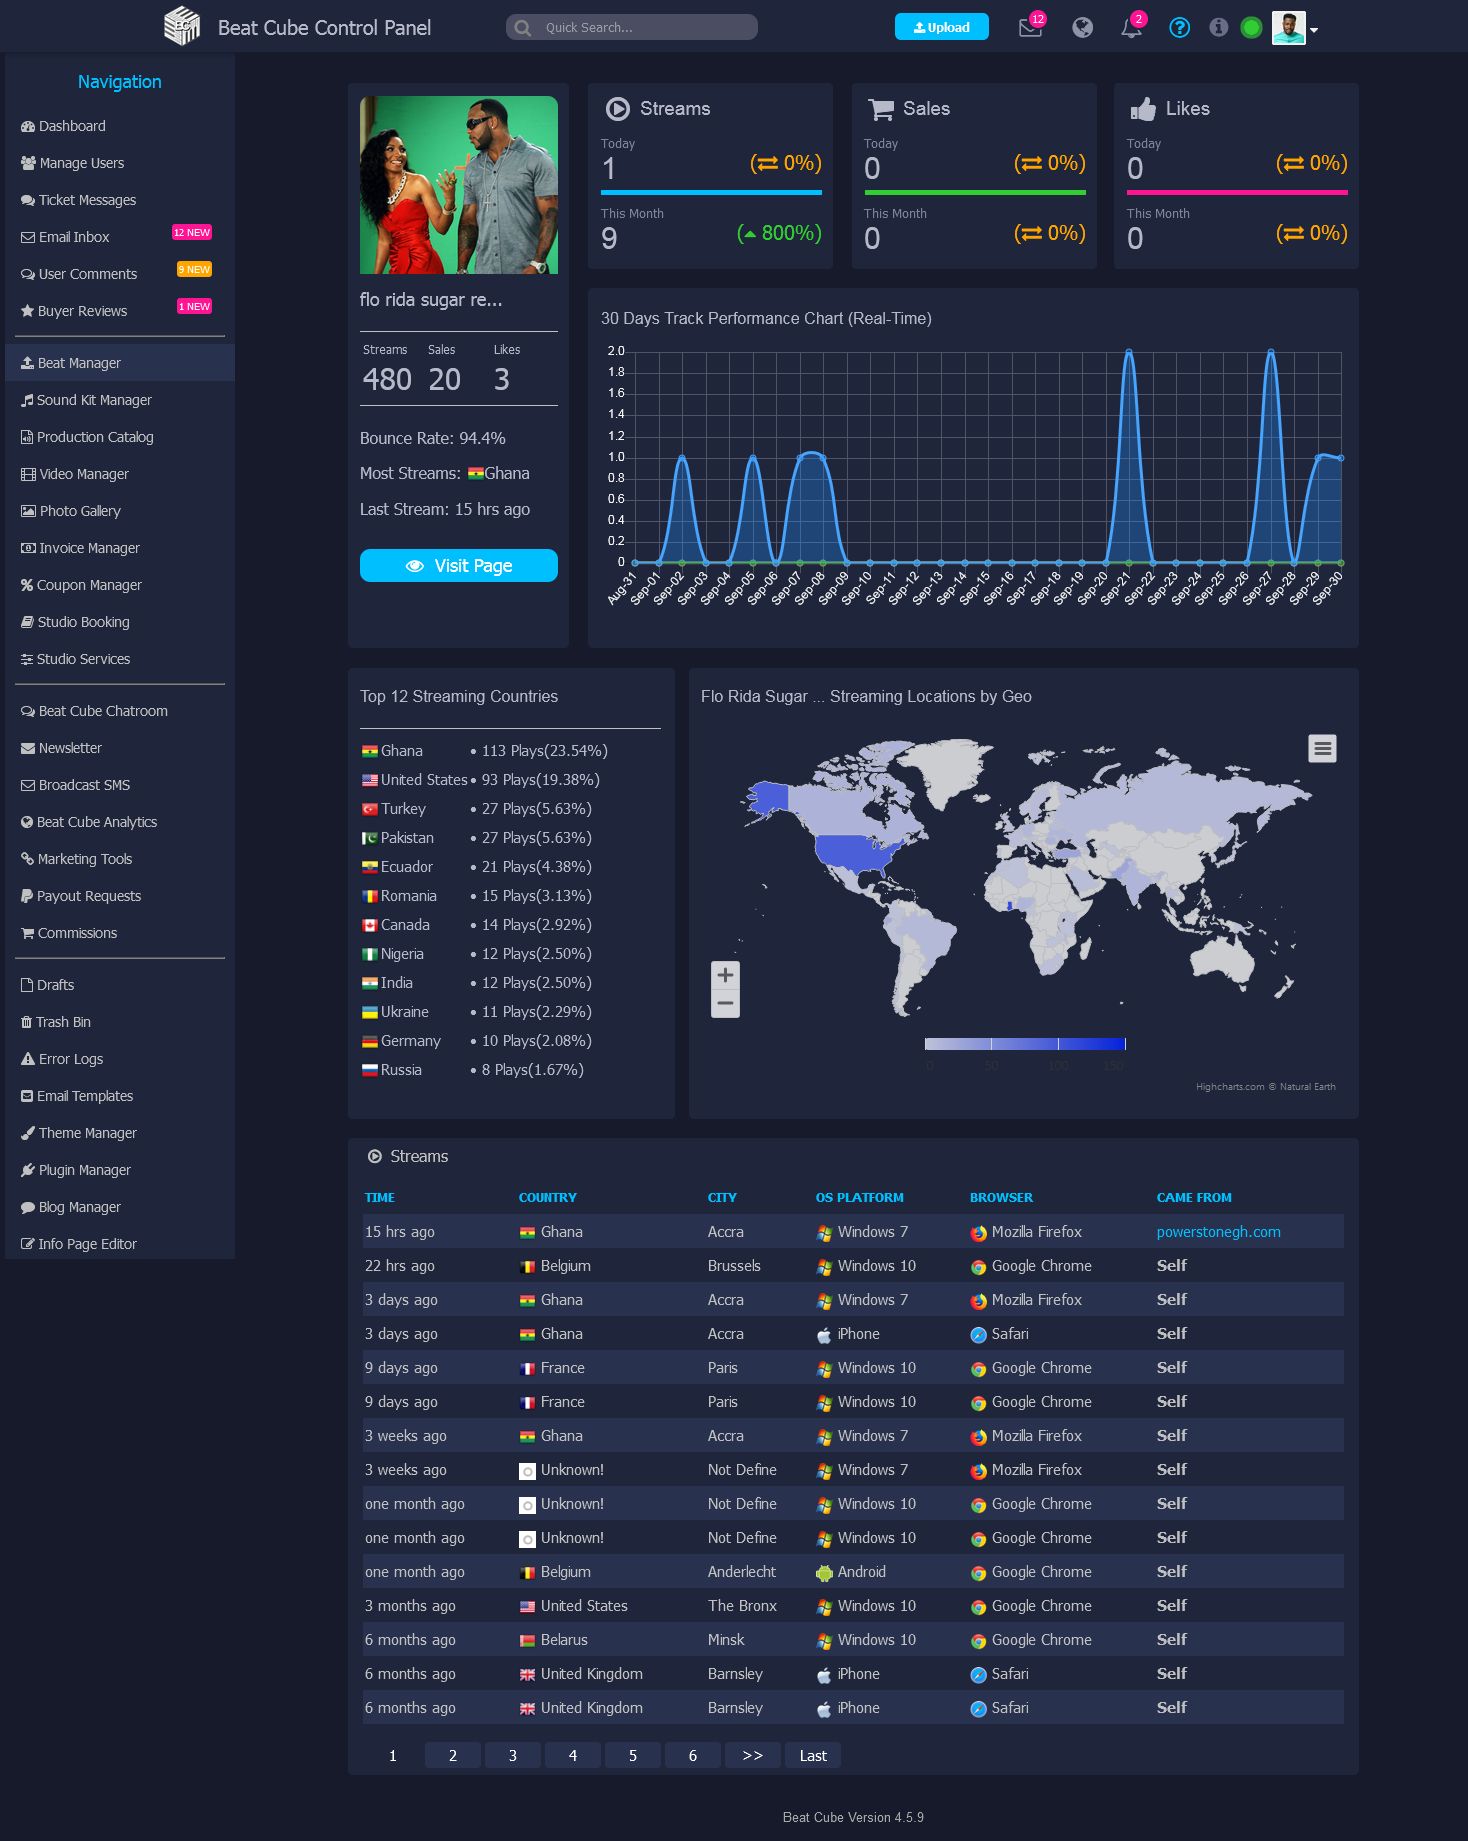This screenshot has height=1841, width=1468.
Task: Click the globe icon in top bar
Action: pyautogui.click(x=1082, y=28)
